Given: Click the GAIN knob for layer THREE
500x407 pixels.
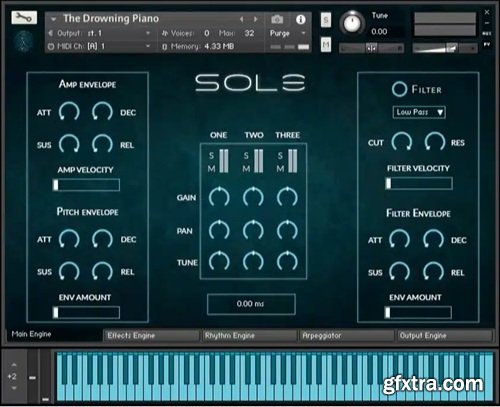Looking at the screenshot, I should [x=287, y=197].
